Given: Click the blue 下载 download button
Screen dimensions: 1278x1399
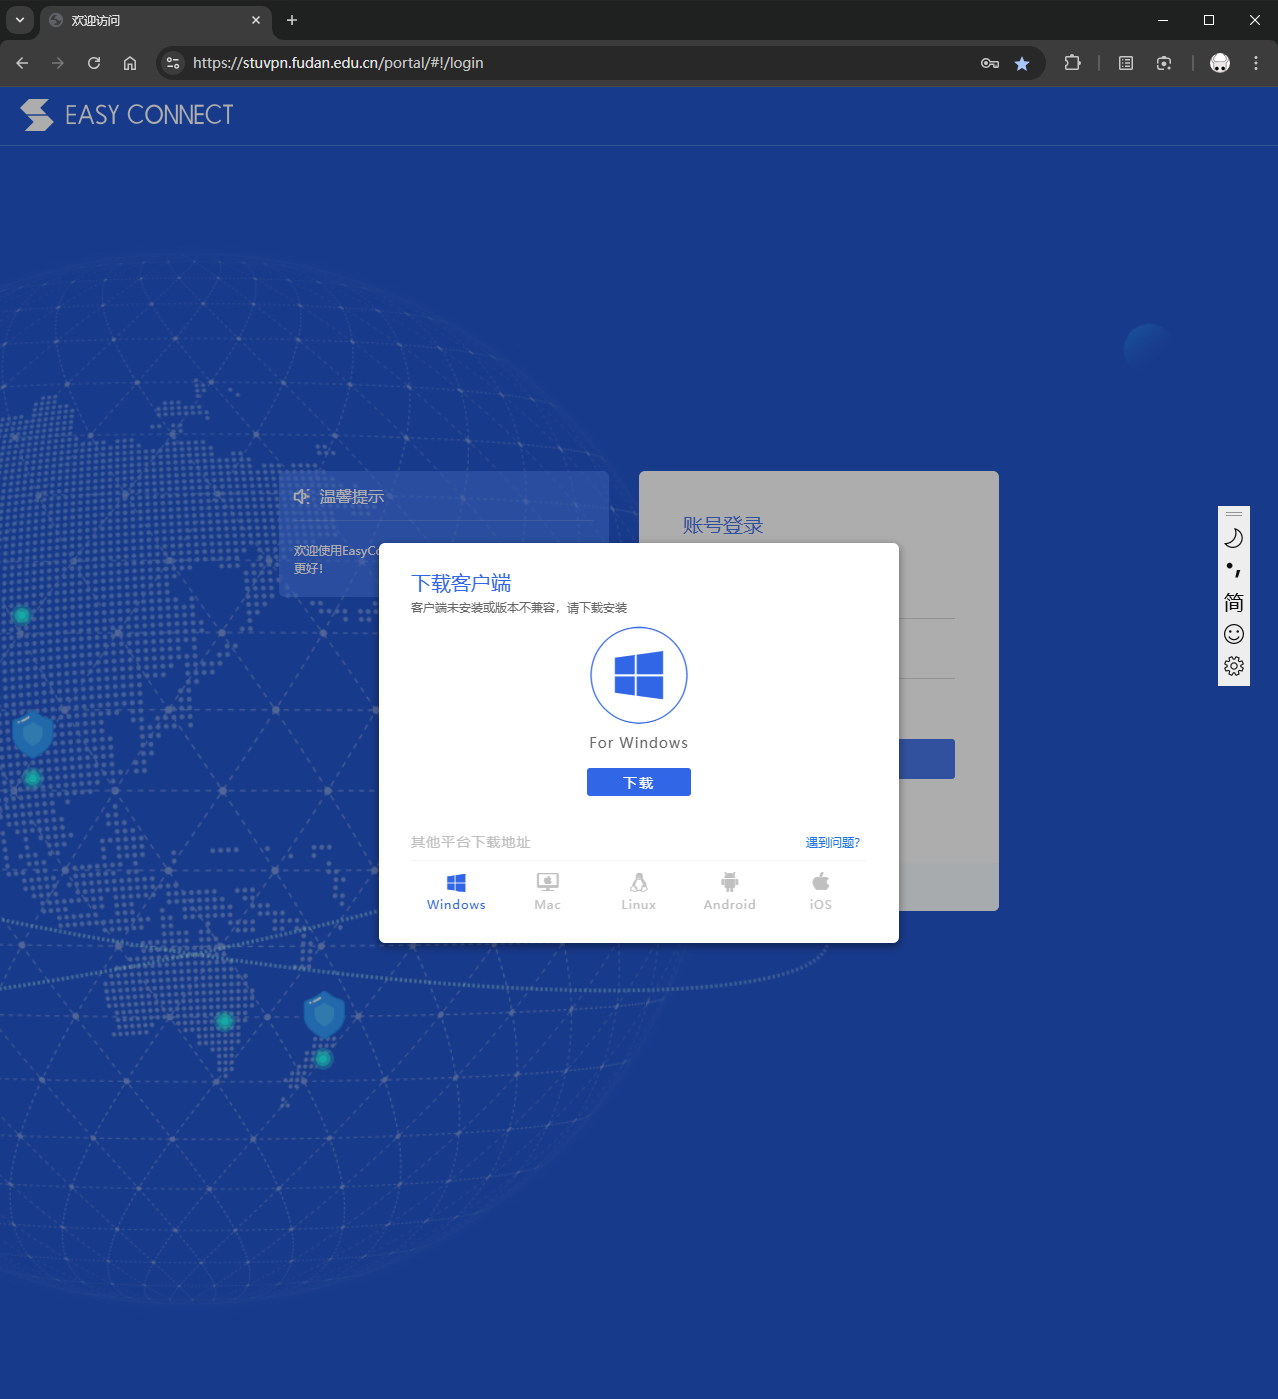Looking at the screenshot, I should pyautogui.click(x=638, y=782).
